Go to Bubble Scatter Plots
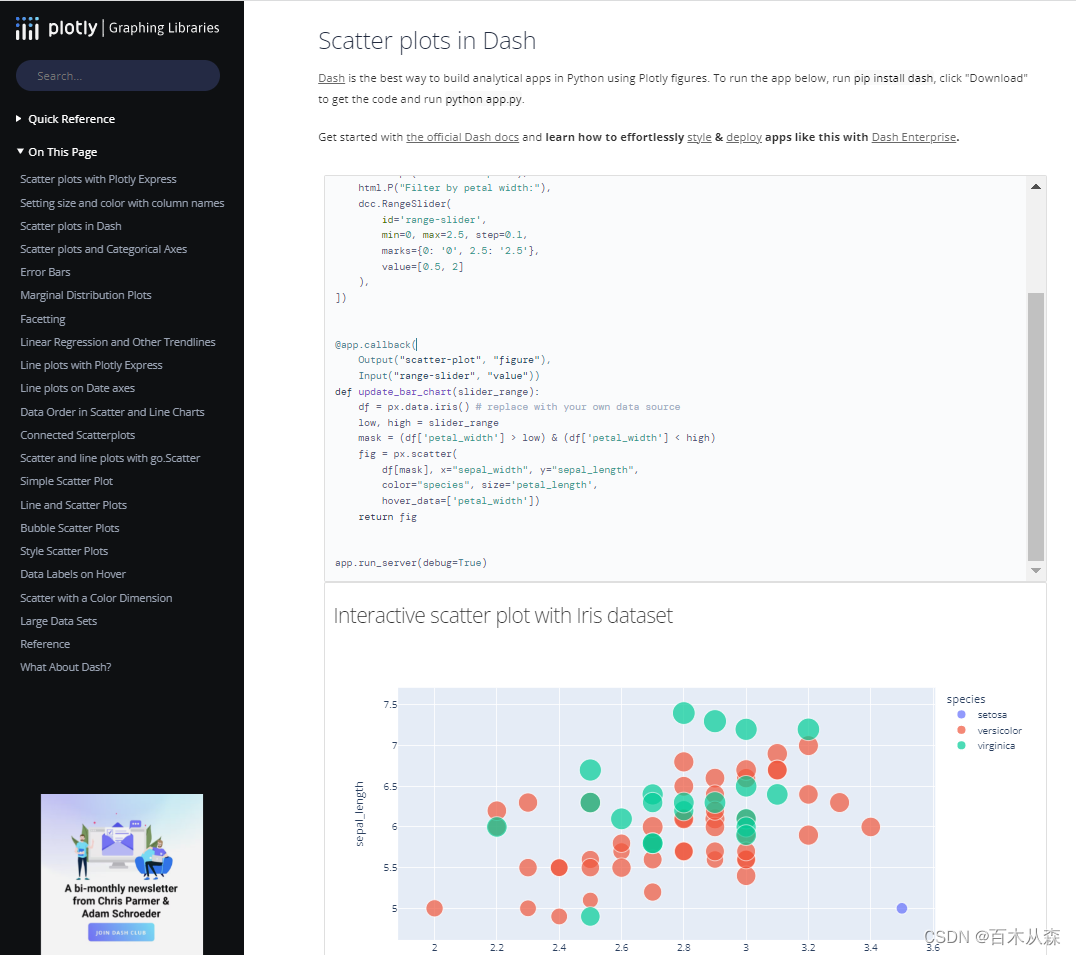 point(70,528)
